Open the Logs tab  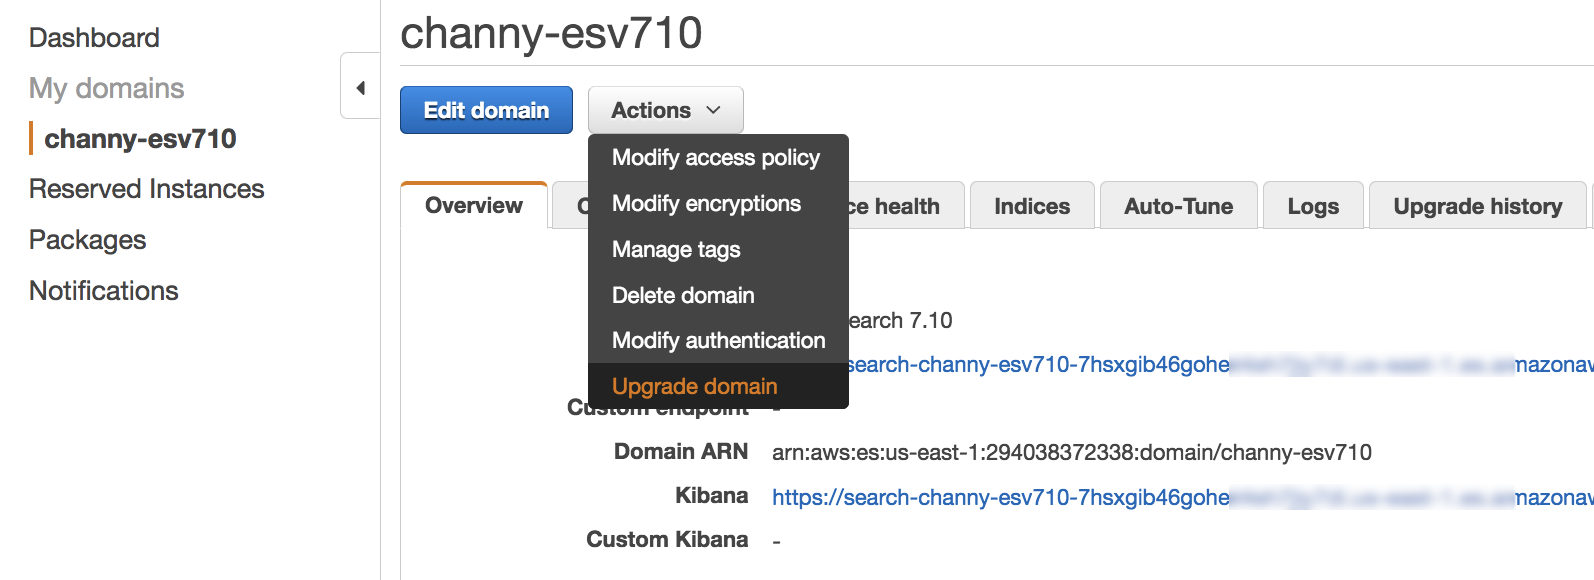(1312, 207)
